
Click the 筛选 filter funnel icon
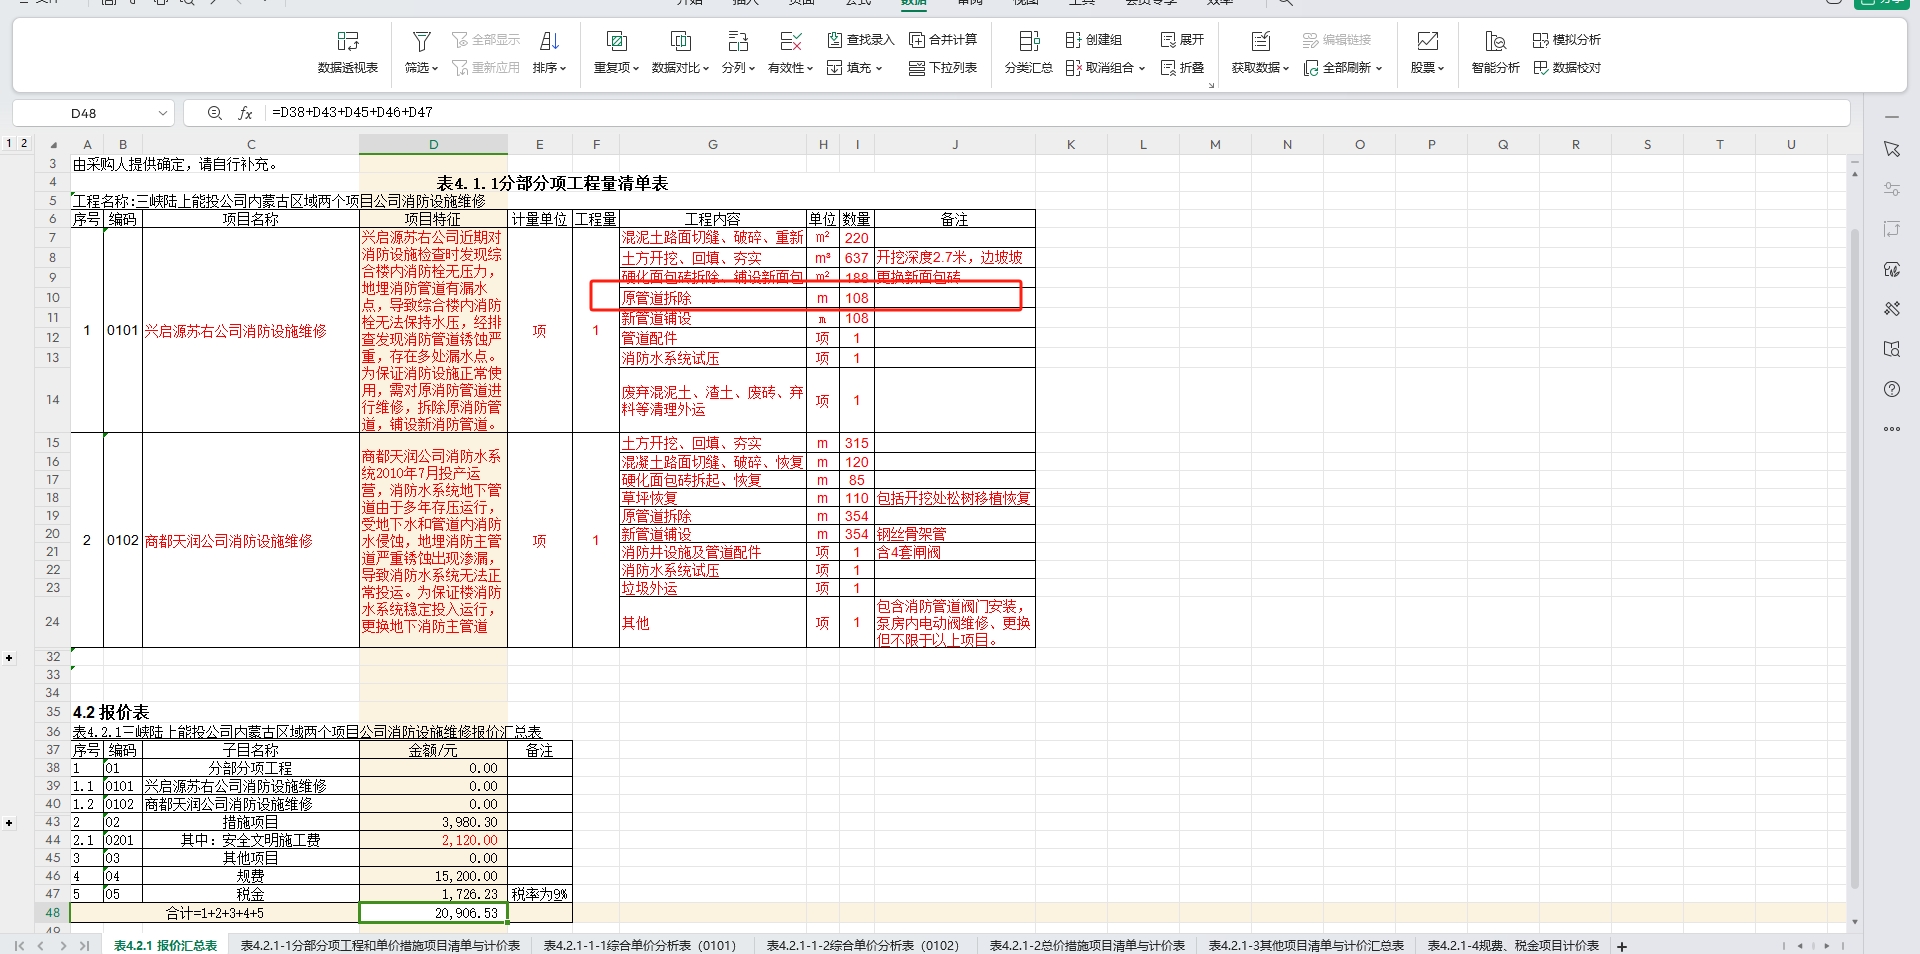(422, 41)
